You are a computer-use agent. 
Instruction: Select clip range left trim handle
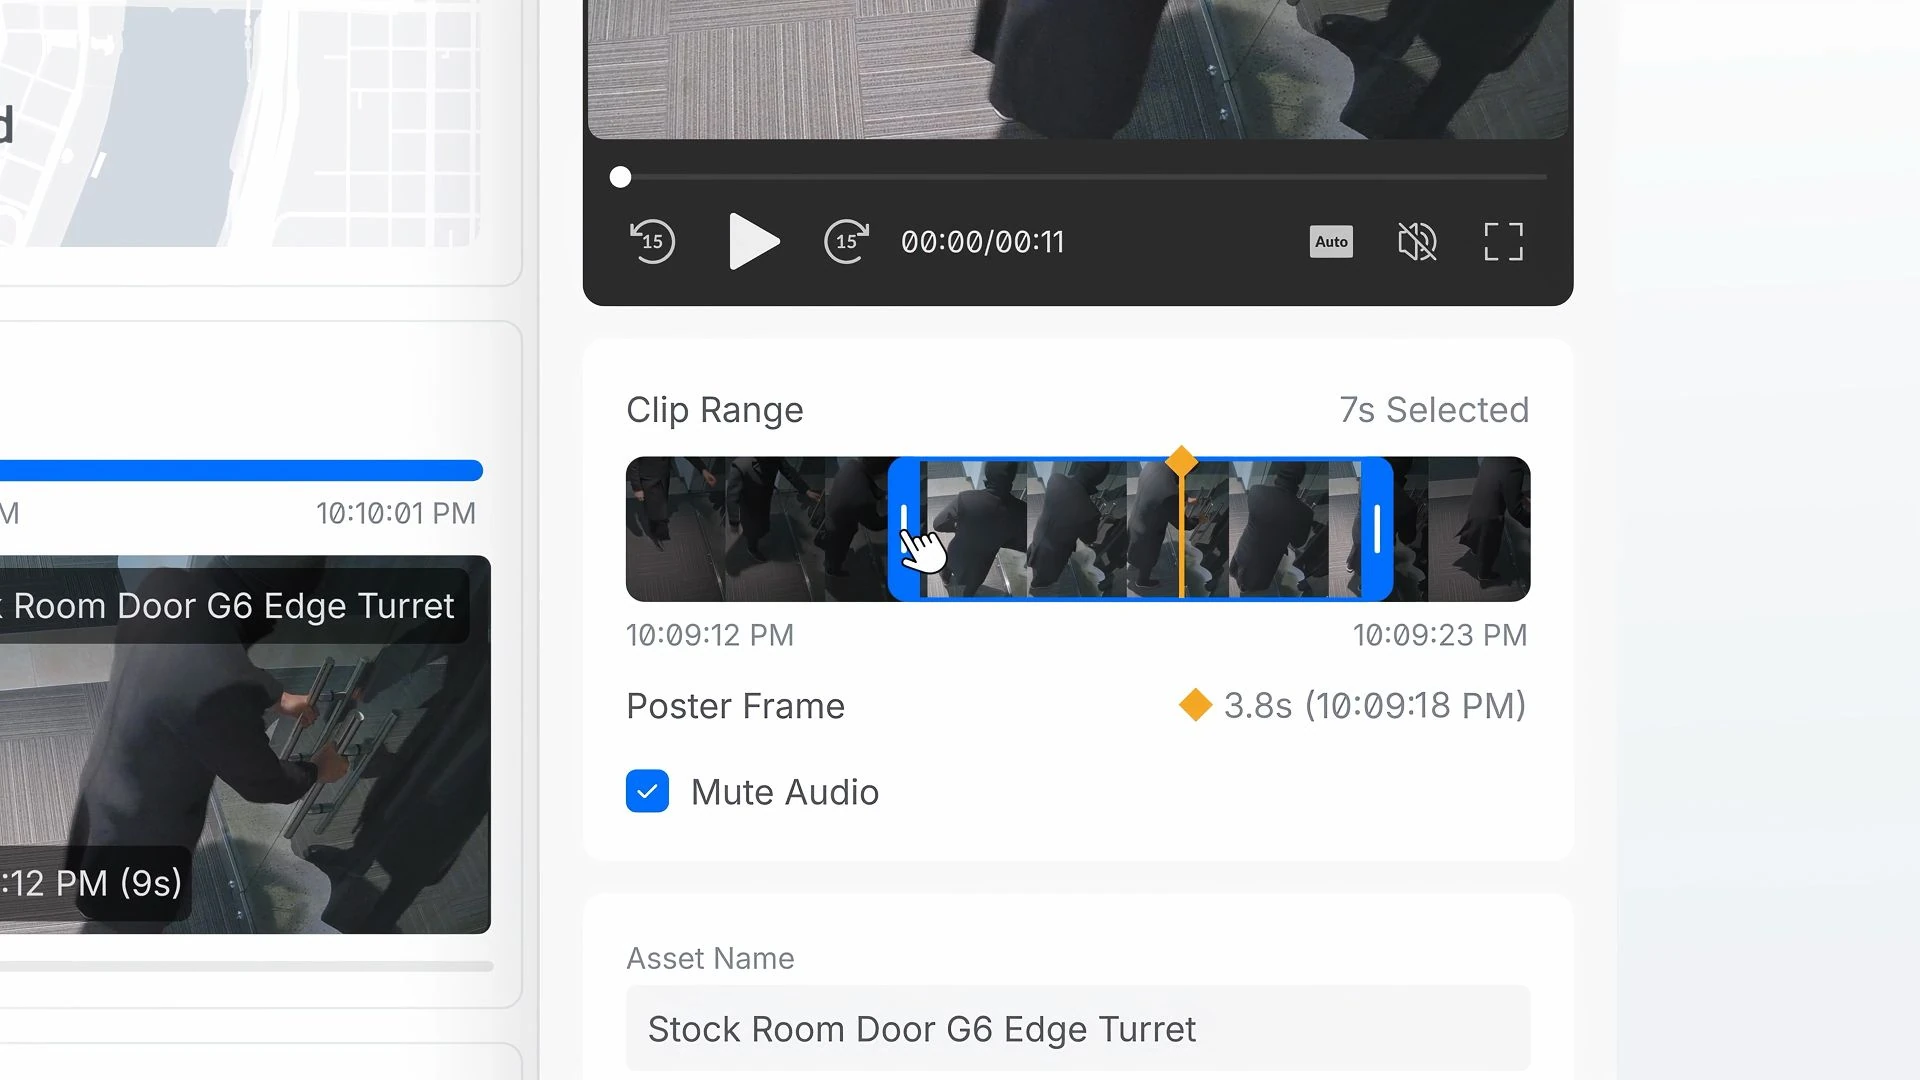[904, 529]
